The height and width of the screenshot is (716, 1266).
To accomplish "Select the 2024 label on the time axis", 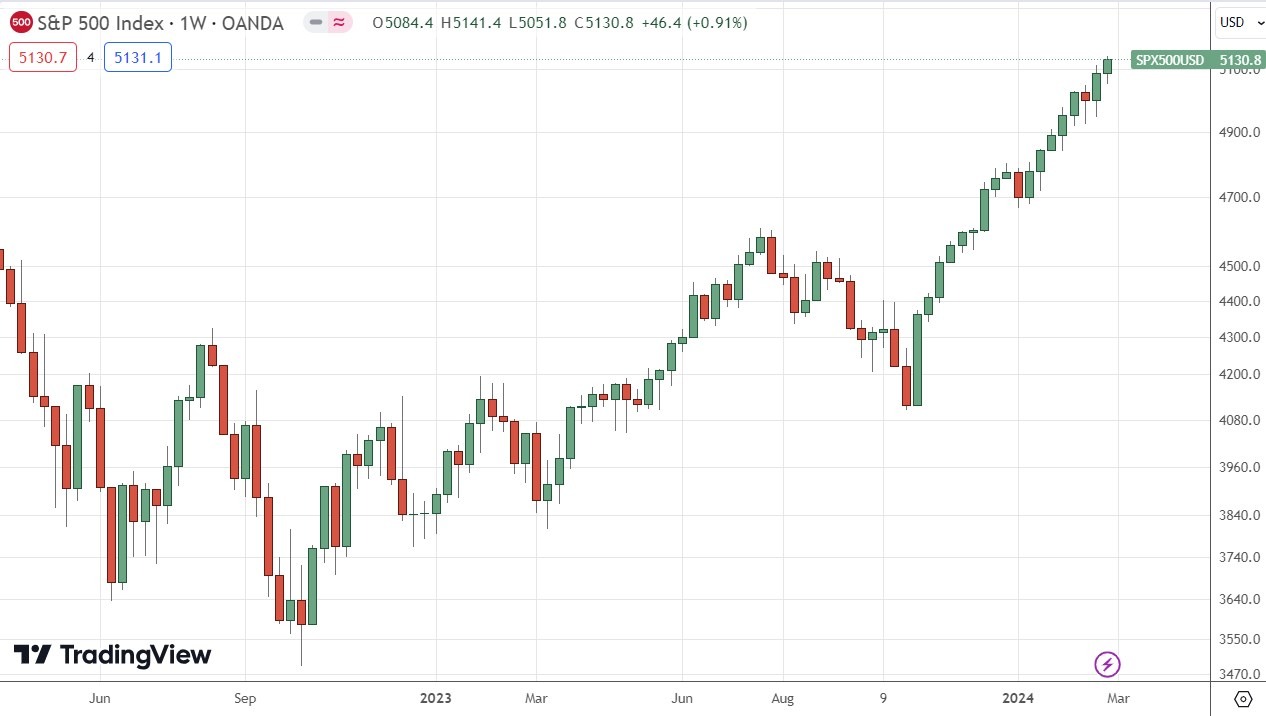I will pos(1018,698).
